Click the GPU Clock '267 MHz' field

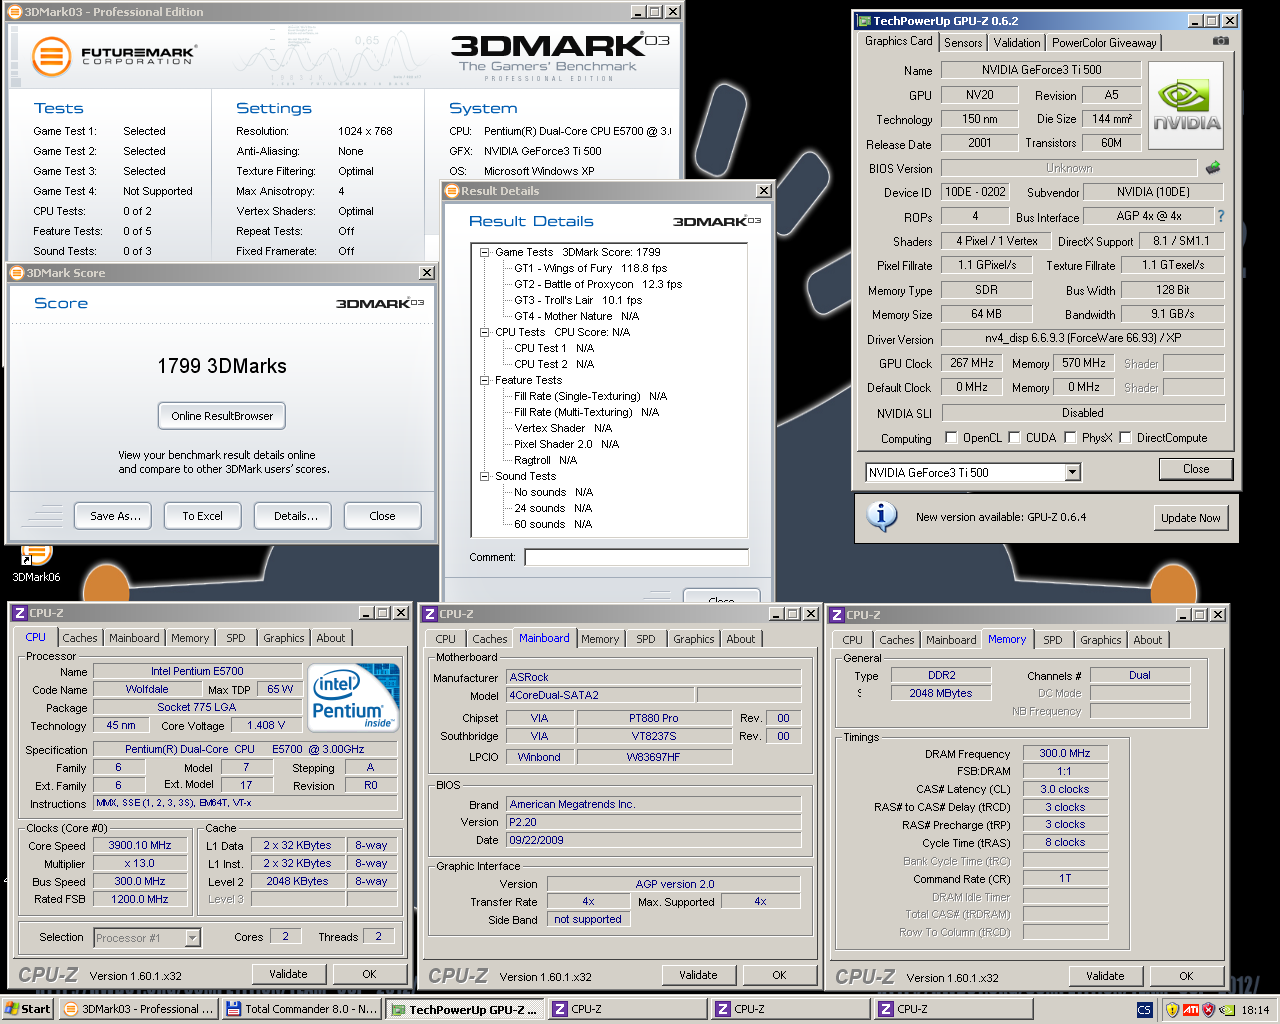click(x=972, y=363)
